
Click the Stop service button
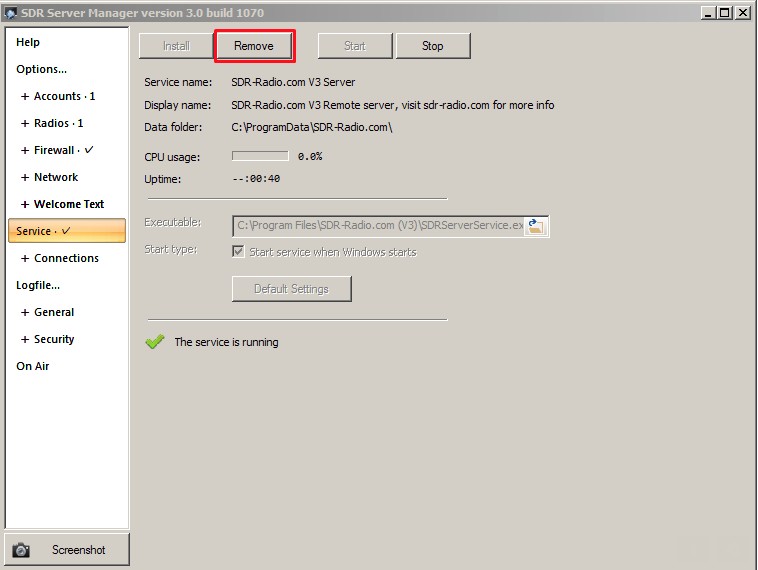pyautogui.click(x=433, y=46)
